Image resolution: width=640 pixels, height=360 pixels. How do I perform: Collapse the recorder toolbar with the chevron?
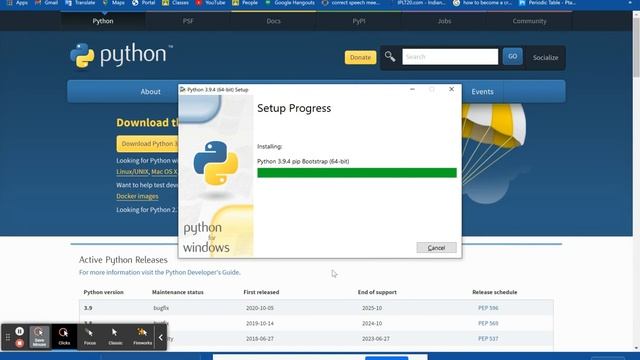(x=161, y=338)
